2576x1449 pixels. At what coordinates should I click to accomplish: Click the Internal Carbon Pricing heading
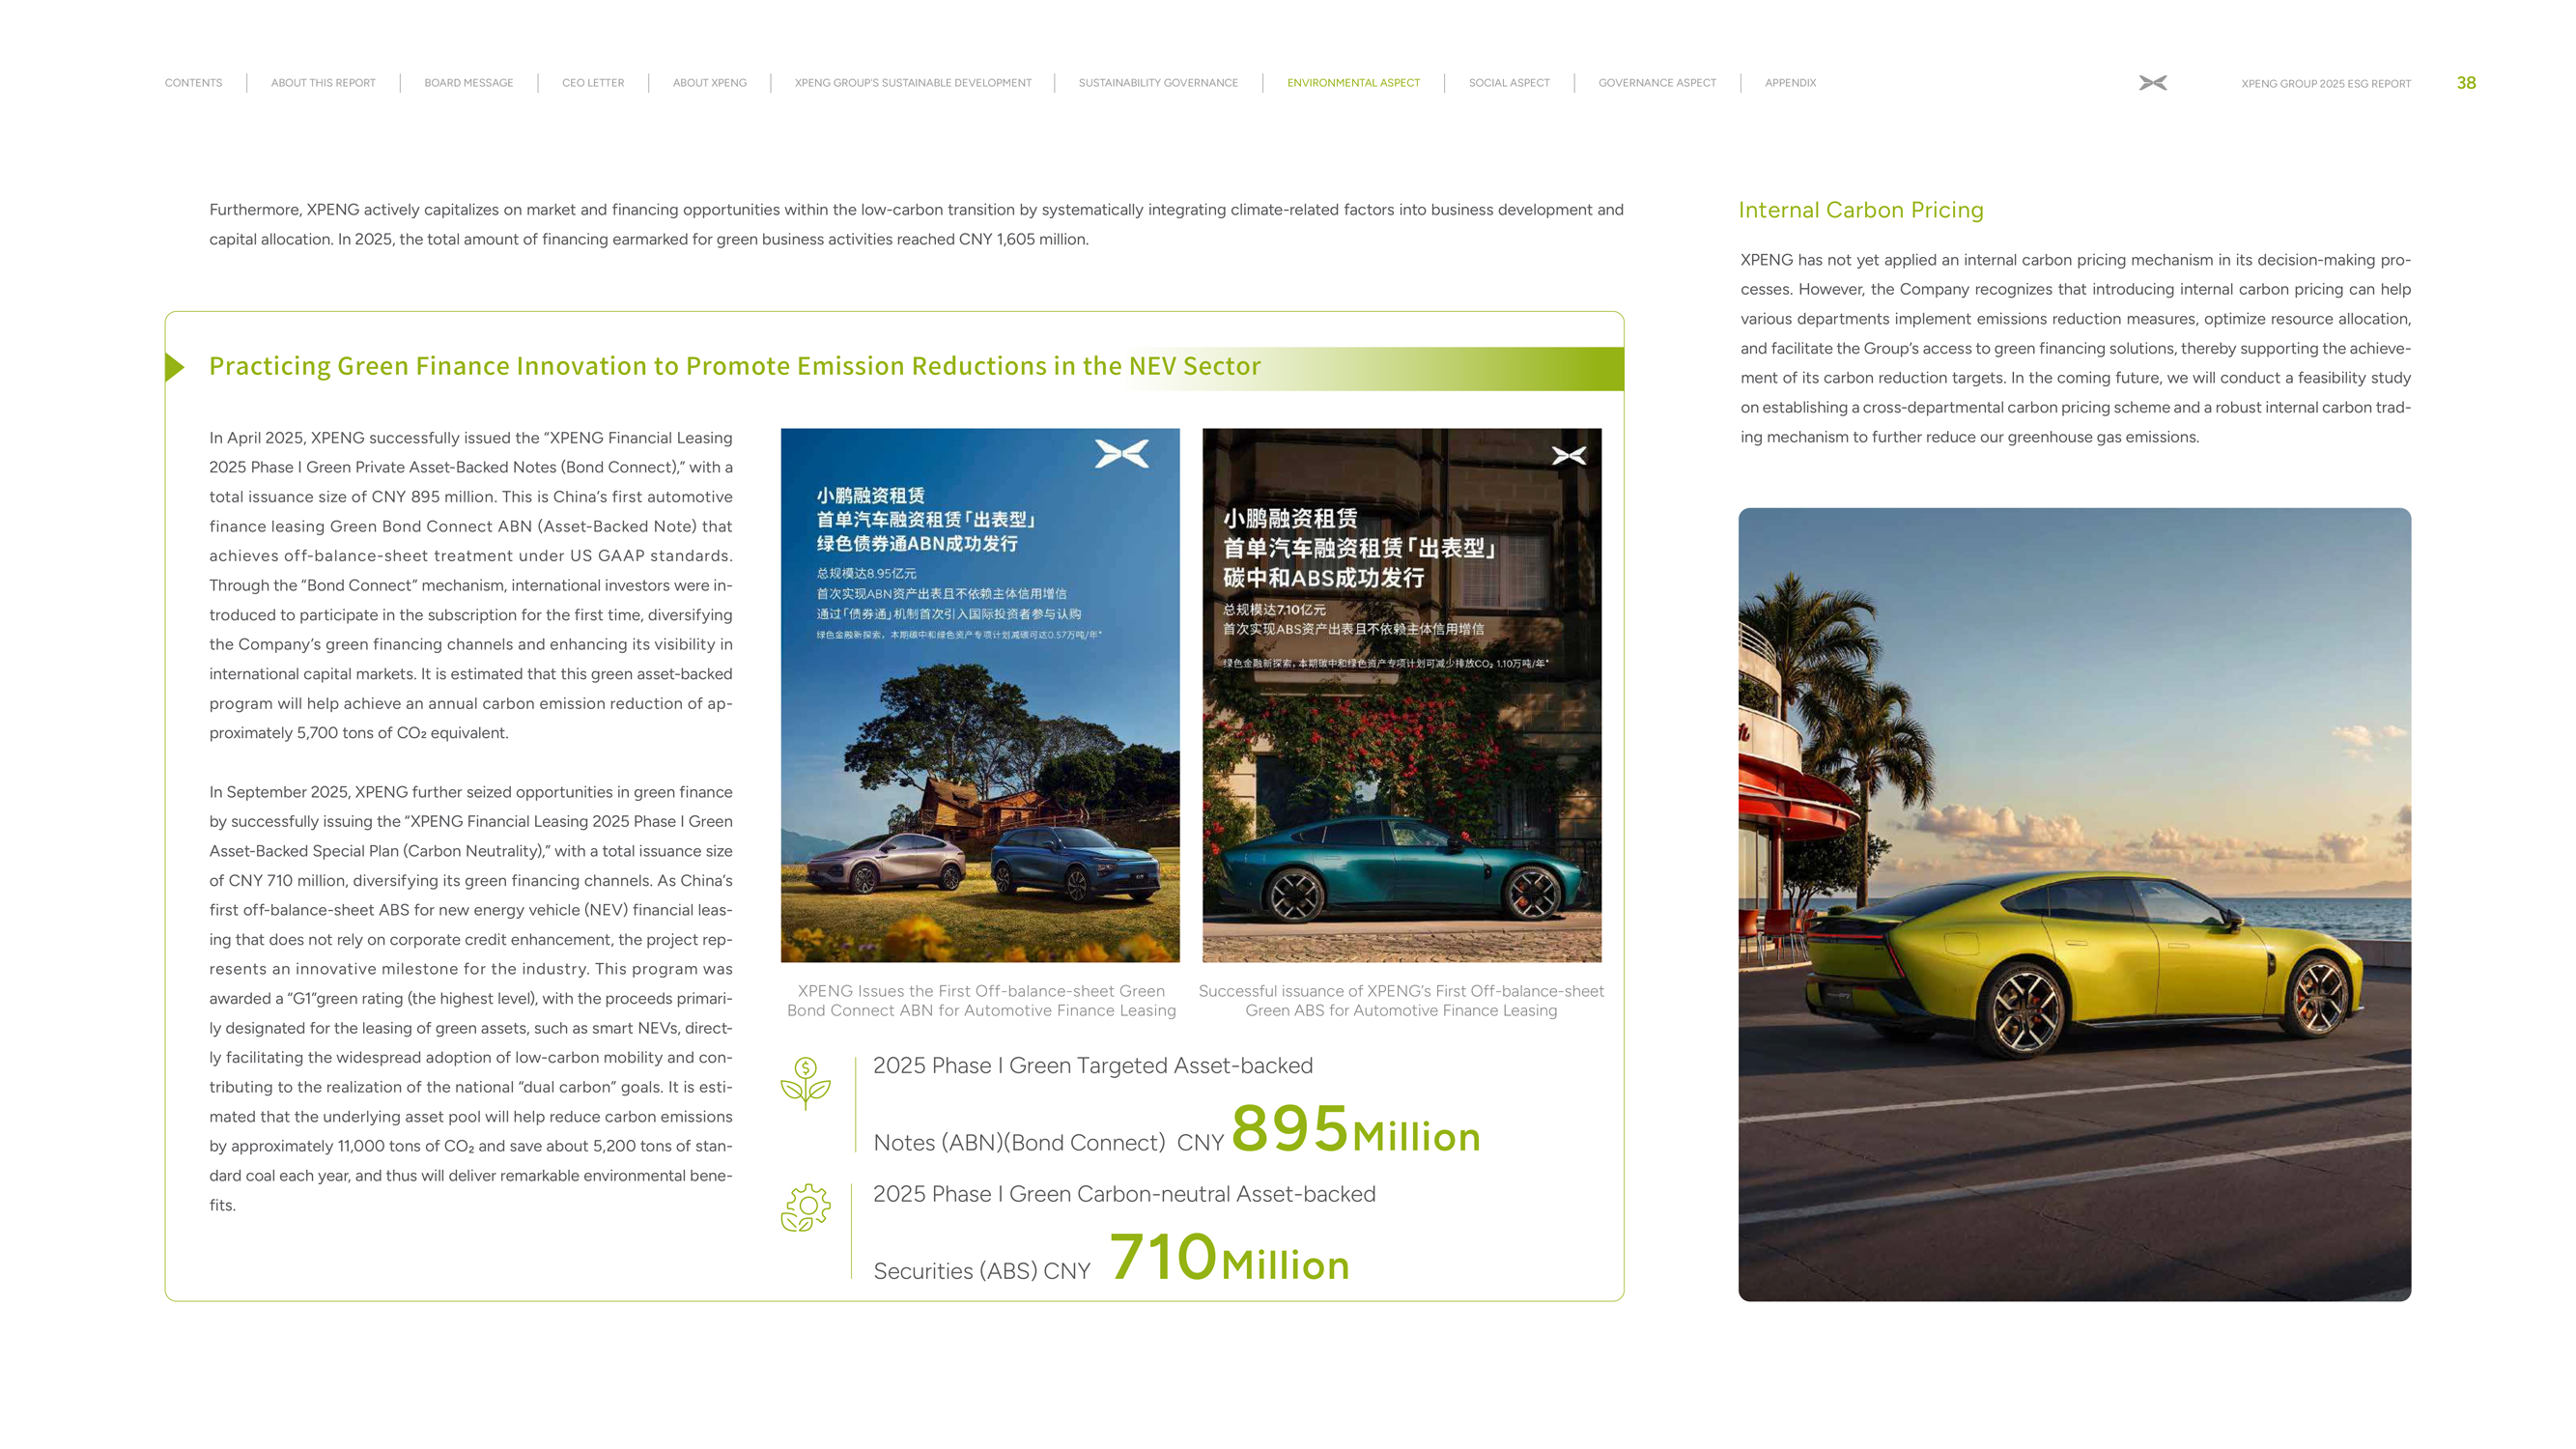1860,210
